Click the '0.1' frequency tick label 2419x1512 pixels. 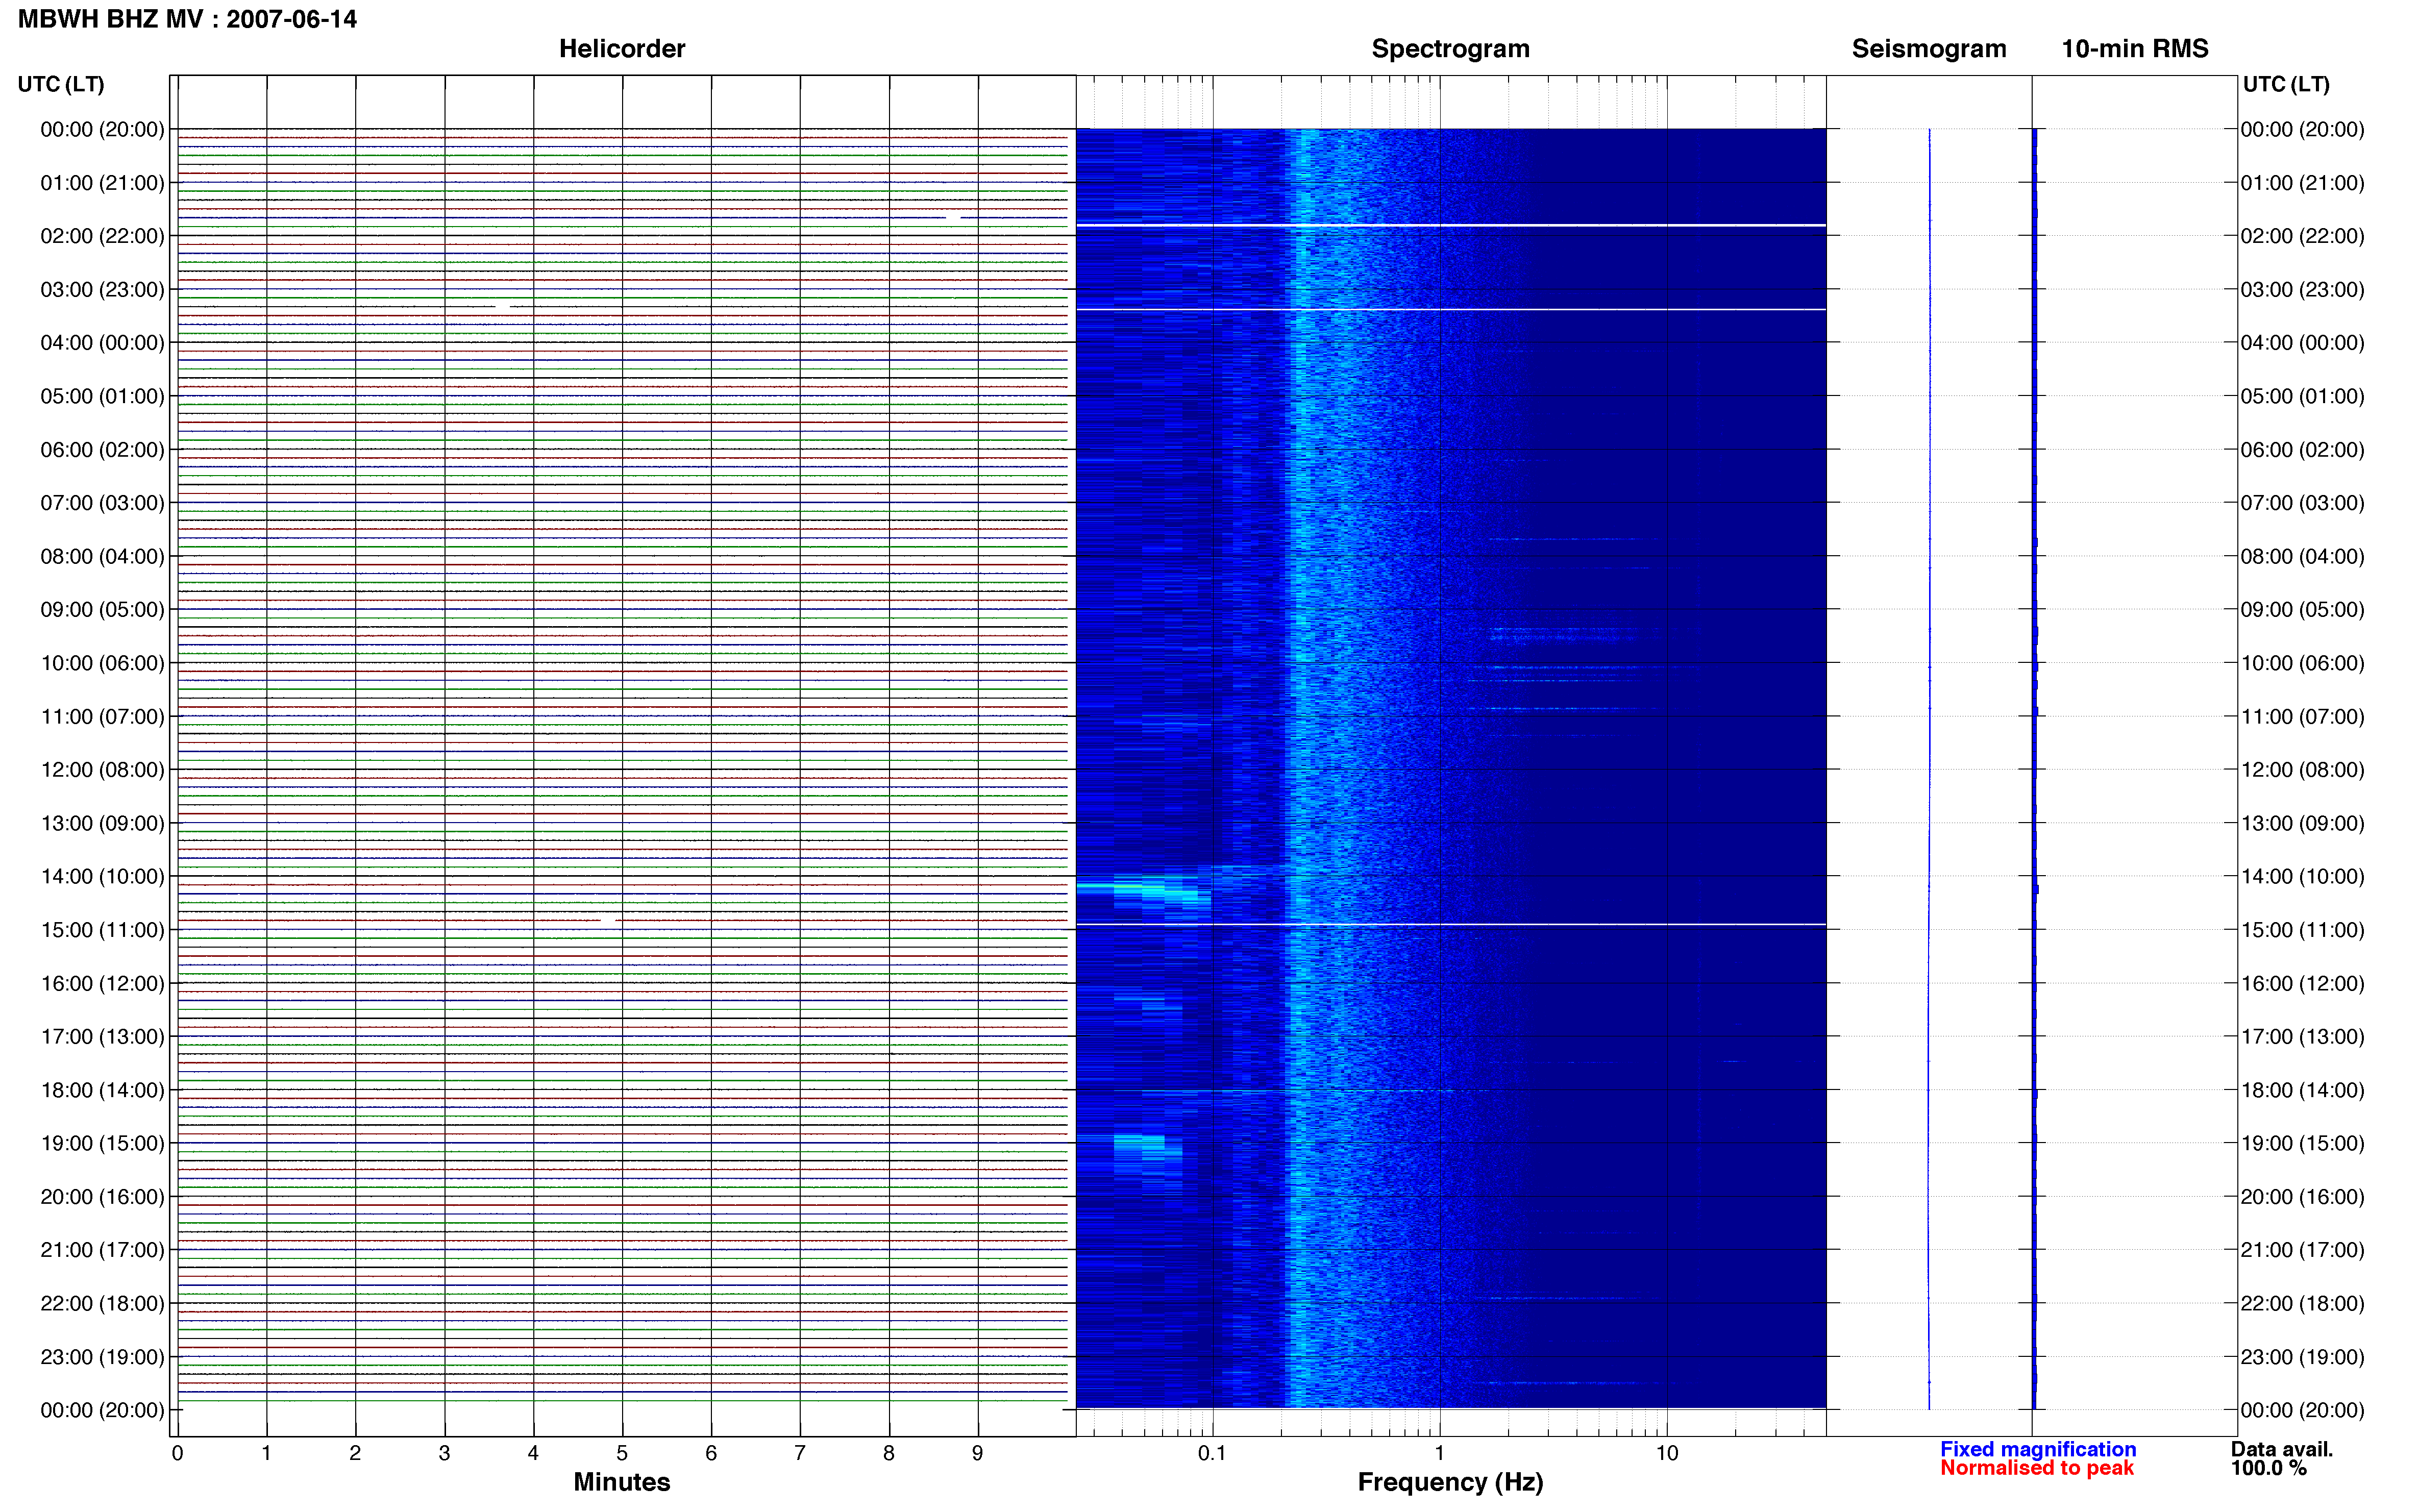pos(1212,1453)
